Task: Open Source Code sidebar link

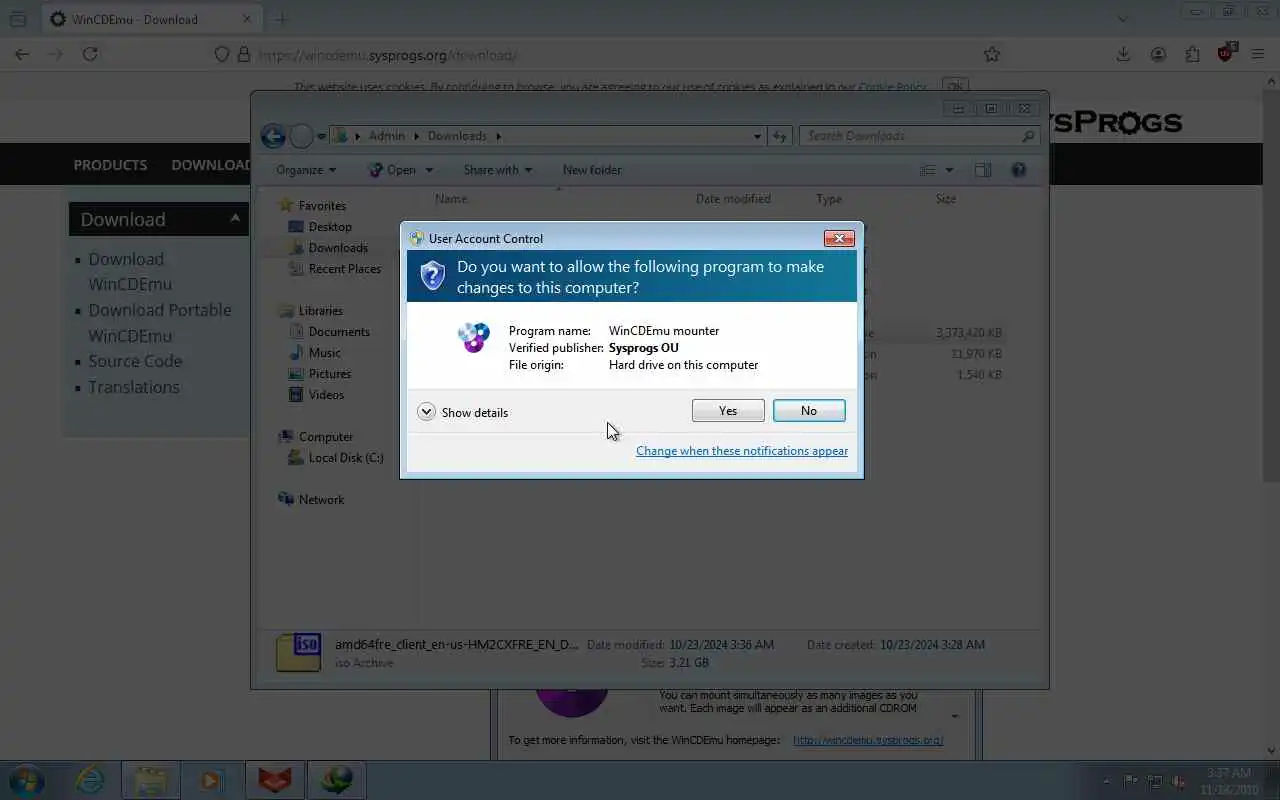Action: click(x=135, y=361)
